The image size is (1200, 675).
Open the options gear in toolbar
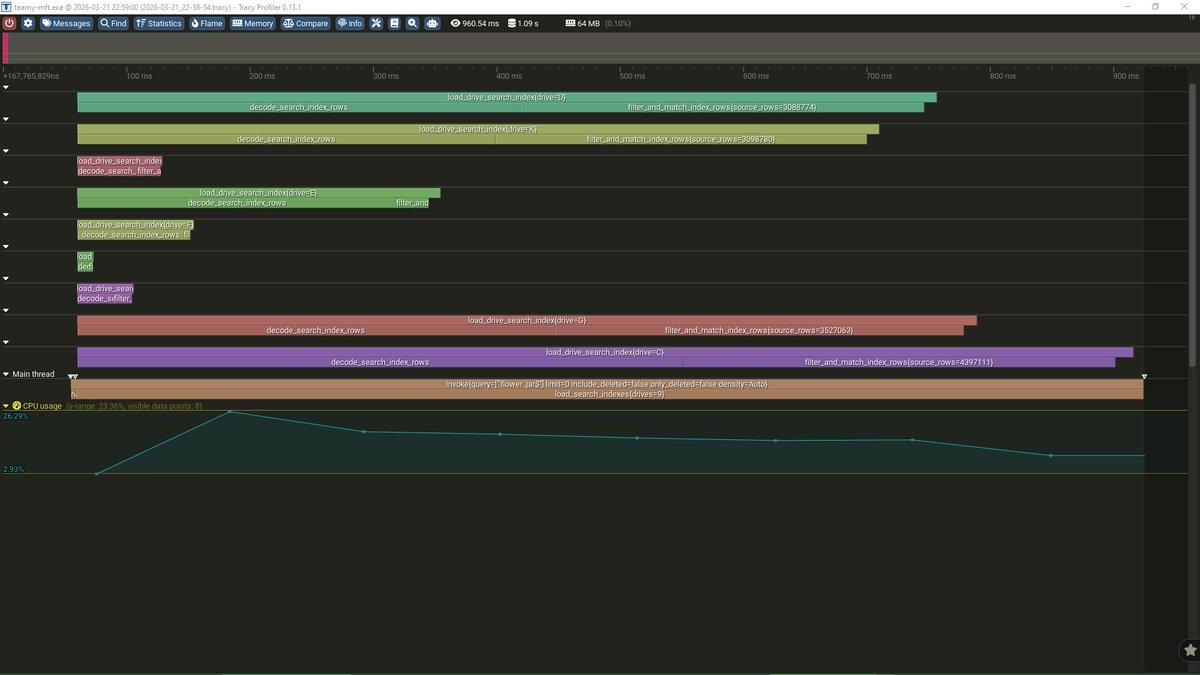28,23
